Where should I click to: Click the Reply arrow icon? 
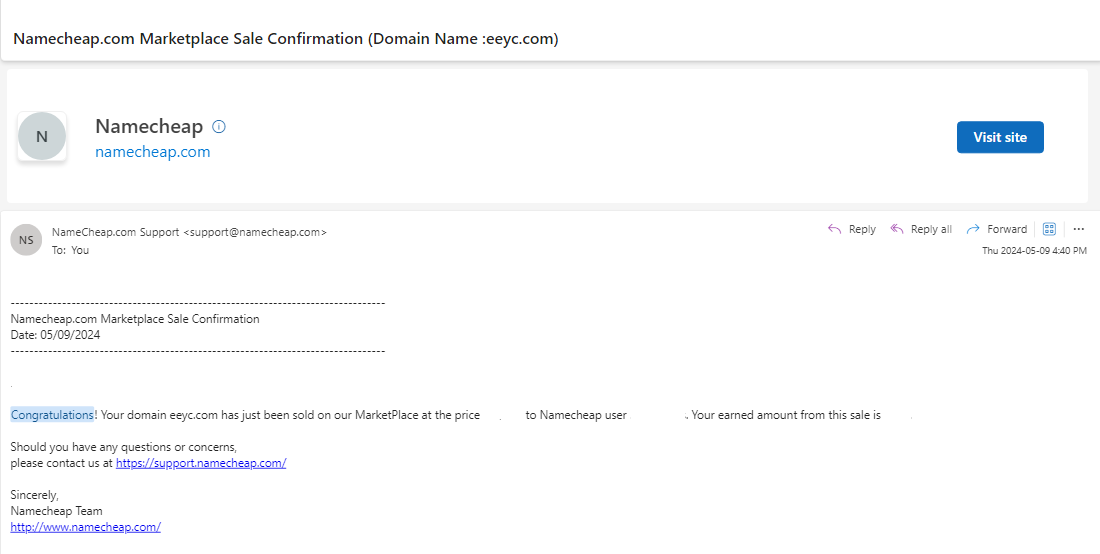(834, 229)
